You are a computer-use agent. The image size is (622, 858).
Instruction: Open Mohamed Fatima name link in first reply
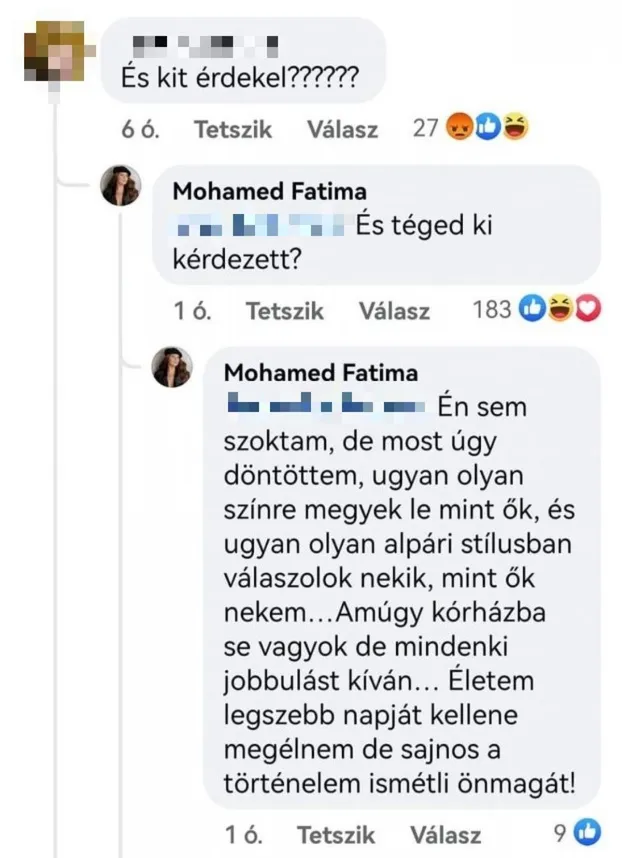pyautogui.click(x=270, y=191)
